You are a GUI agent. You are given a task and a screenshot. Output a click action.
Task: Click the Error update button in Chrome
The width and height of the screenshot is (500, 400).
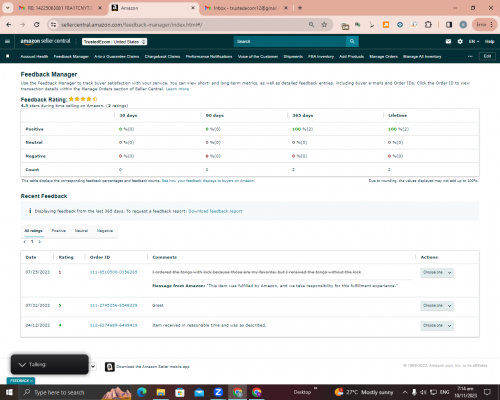pos(484,25)
